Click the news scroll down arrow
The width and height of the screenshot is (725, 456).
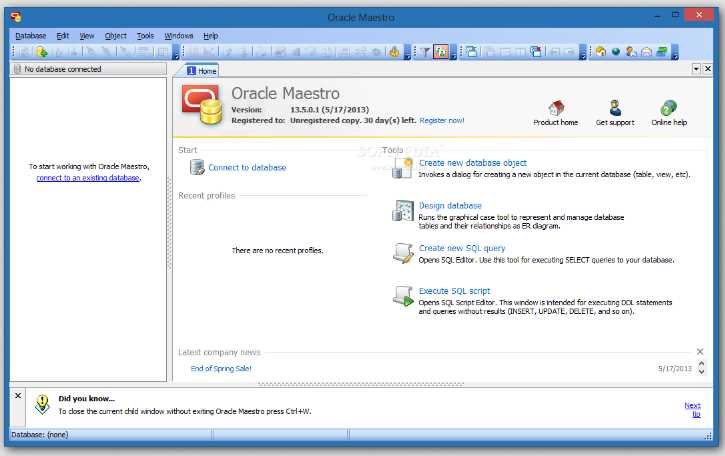pos(701,371)
